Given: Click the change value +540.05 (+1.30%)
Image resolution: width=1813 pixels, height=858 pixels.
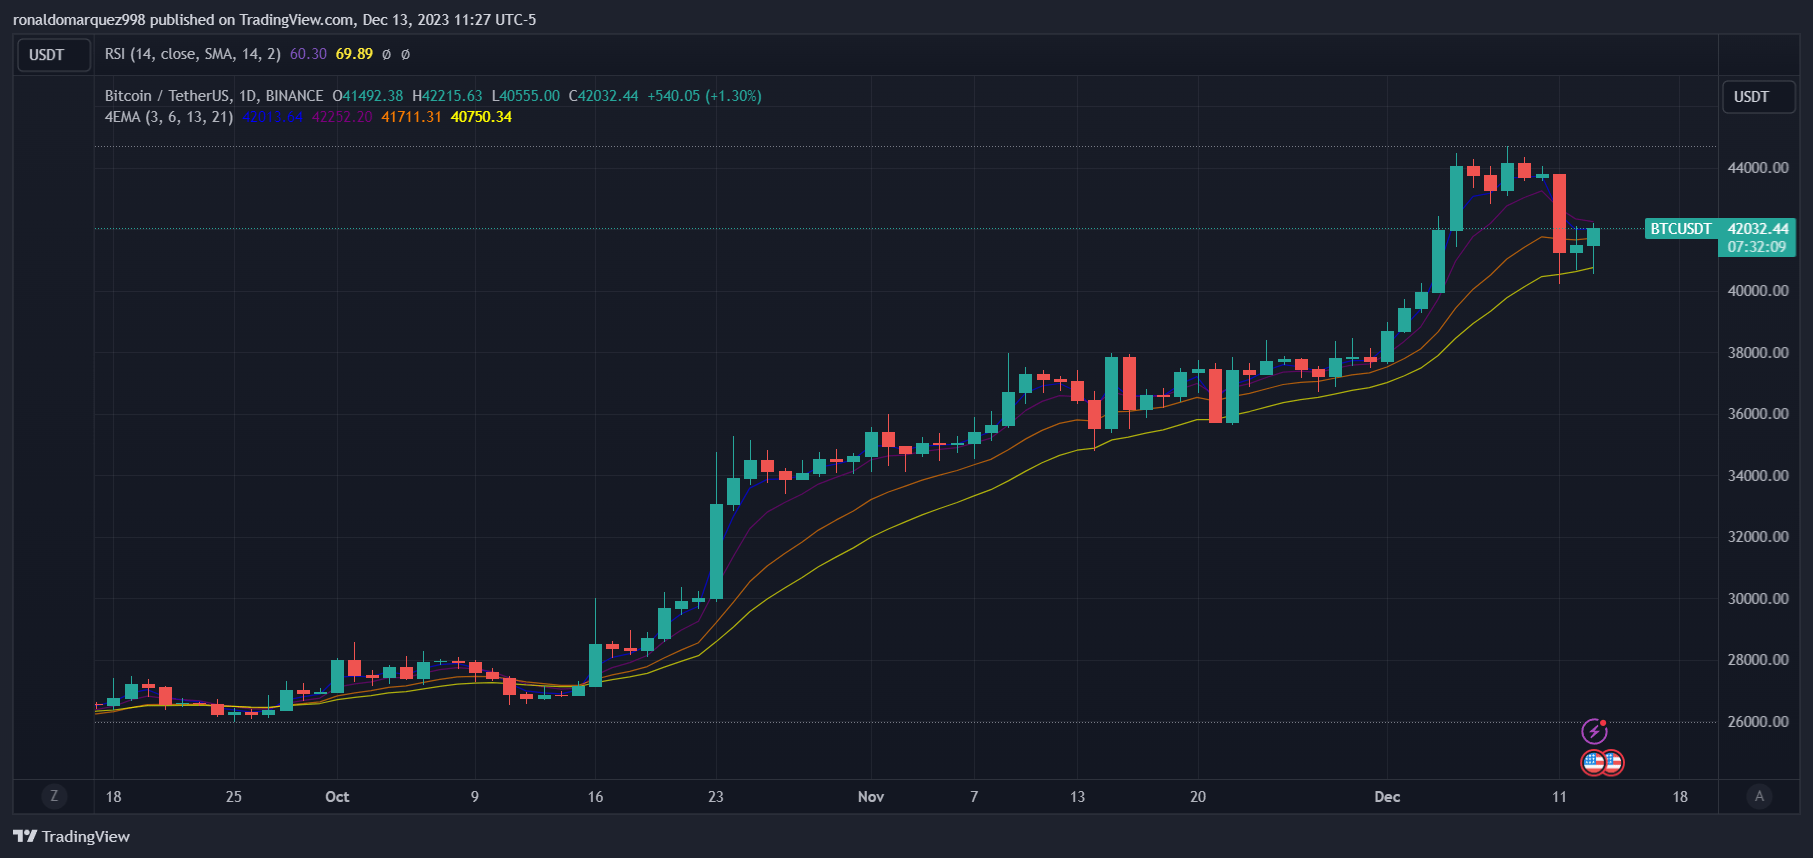Looking at the screenshot, I should (x=704, y=96).
